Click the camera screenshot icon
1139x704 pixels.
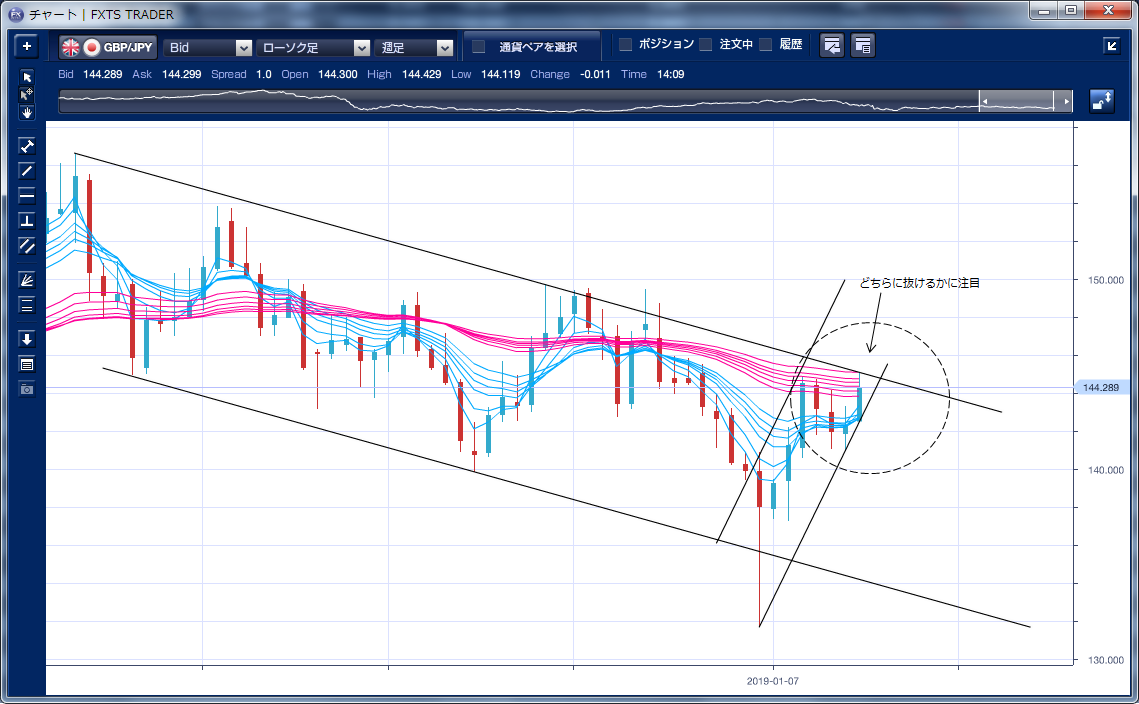[27, 388]
